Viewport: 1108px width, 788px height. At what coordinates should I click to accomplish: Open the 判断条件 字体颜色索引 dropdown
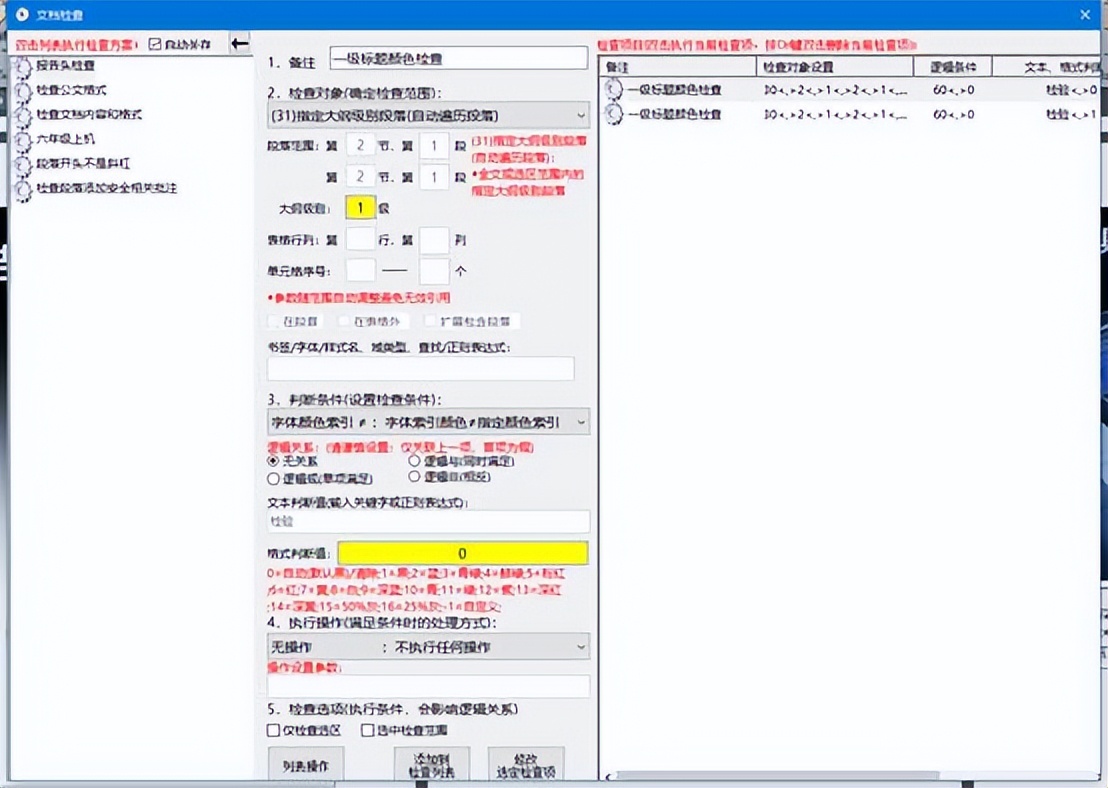coord(428,422)
